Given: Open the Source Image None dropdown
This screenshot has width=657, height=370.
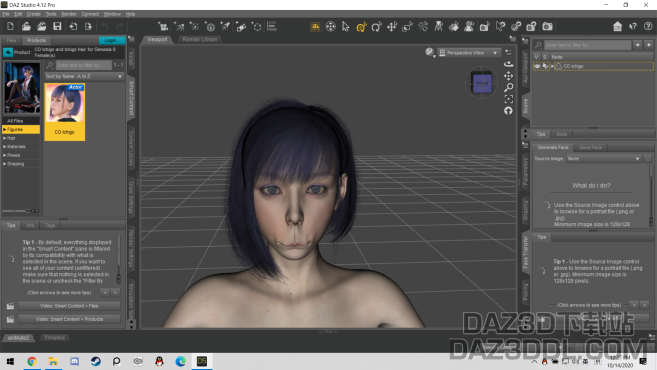Looking at the screenshot, I should point(604,158).
